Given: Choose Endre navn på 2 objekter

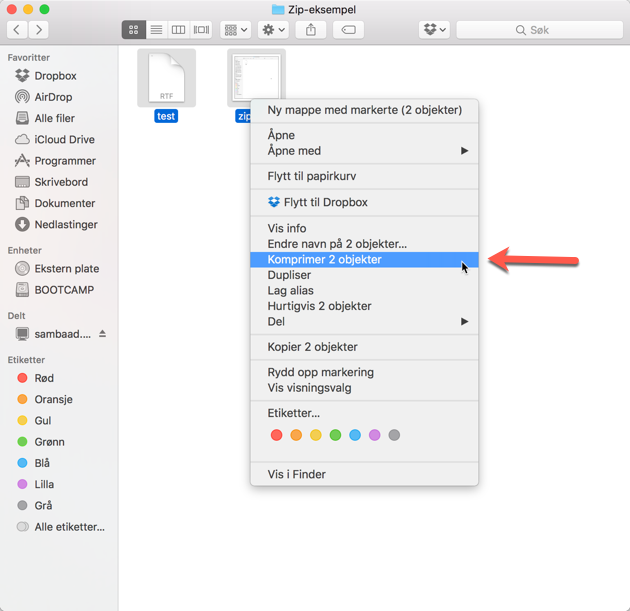Looking at the screenshot, I should point(364,244).
